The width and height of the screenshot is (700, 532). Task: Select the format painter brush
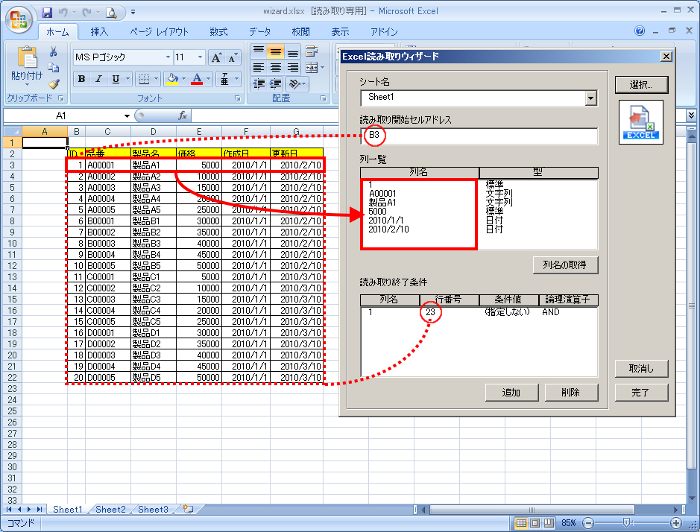pos(54,83)
